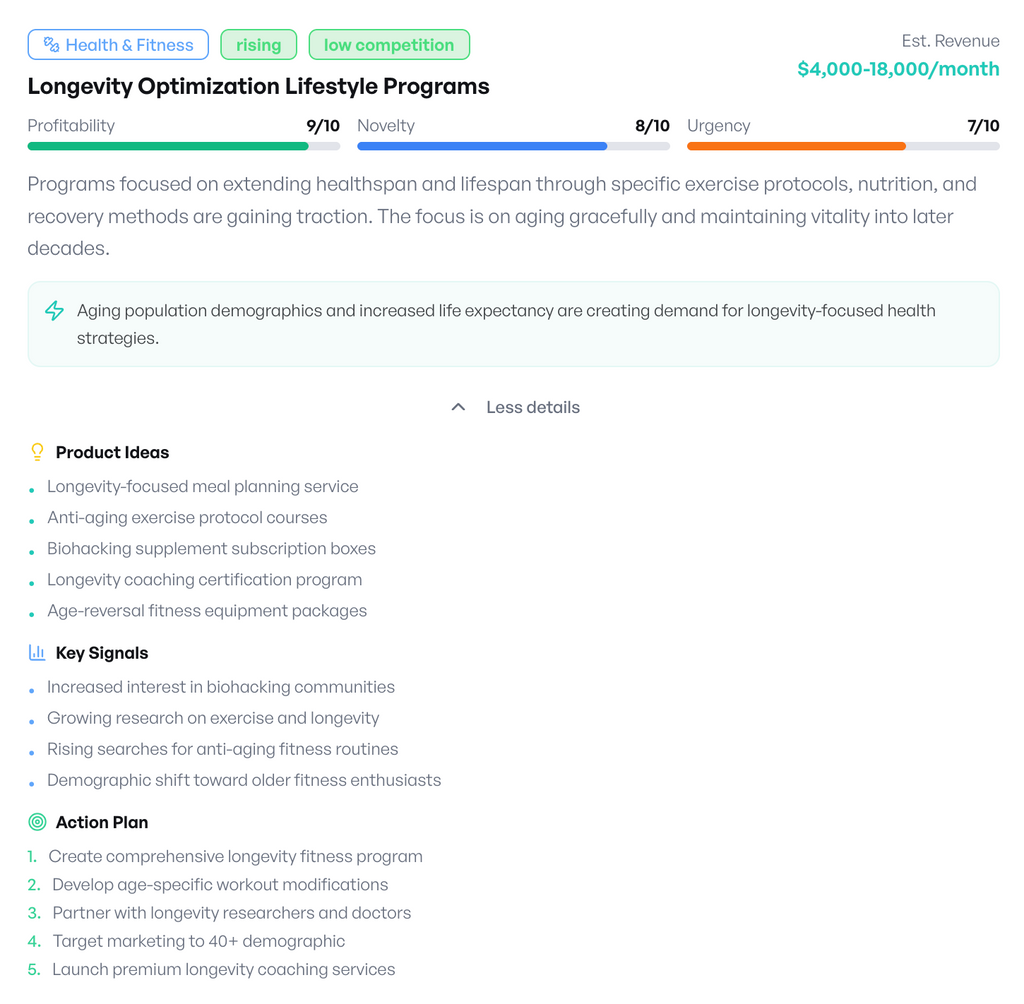Image resolution: width=1024 pixels, height=1004 pixels.
Task: Click the Less details toggle text
Action: tap(533, 407)
